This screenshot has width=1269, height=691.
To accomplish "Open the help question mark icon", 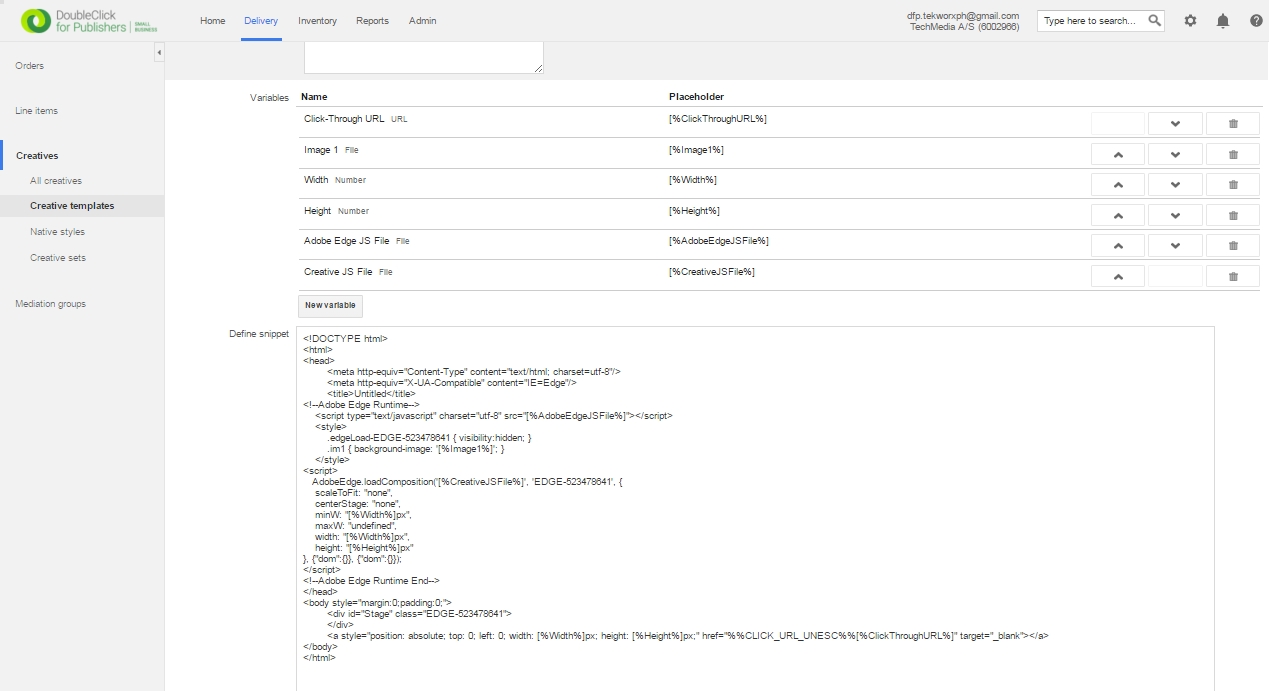I will coord(1256,20).
